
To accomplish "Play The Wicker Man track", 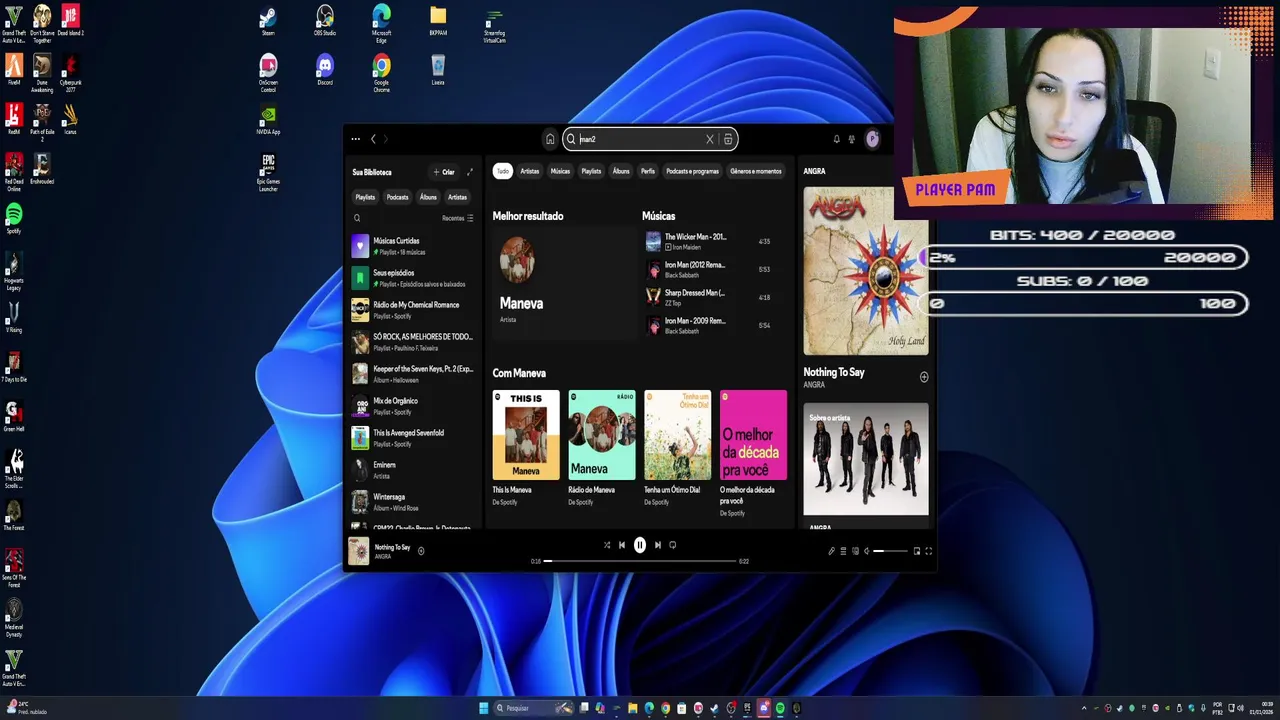I will click(x=712, y=241).
